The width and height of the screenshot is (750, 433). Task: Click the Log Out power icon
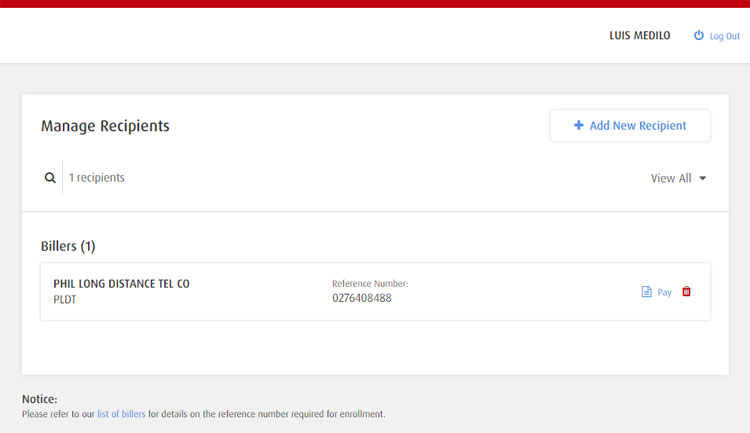[699, 35]
